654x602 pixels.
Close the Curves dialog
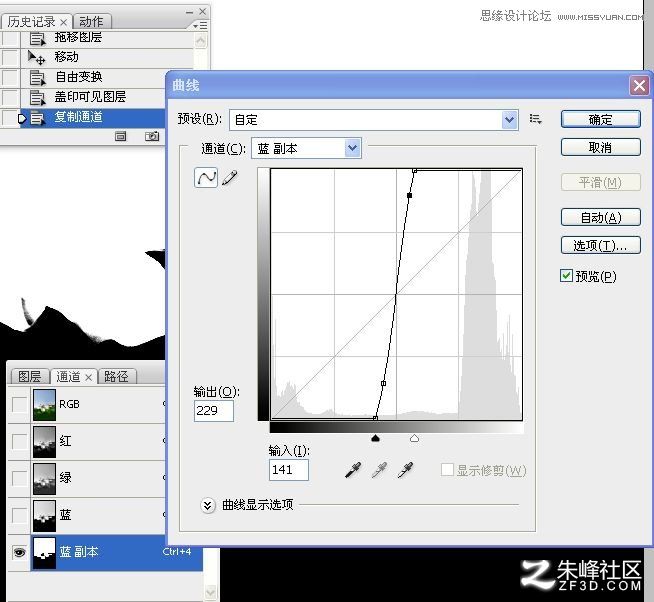639,86
